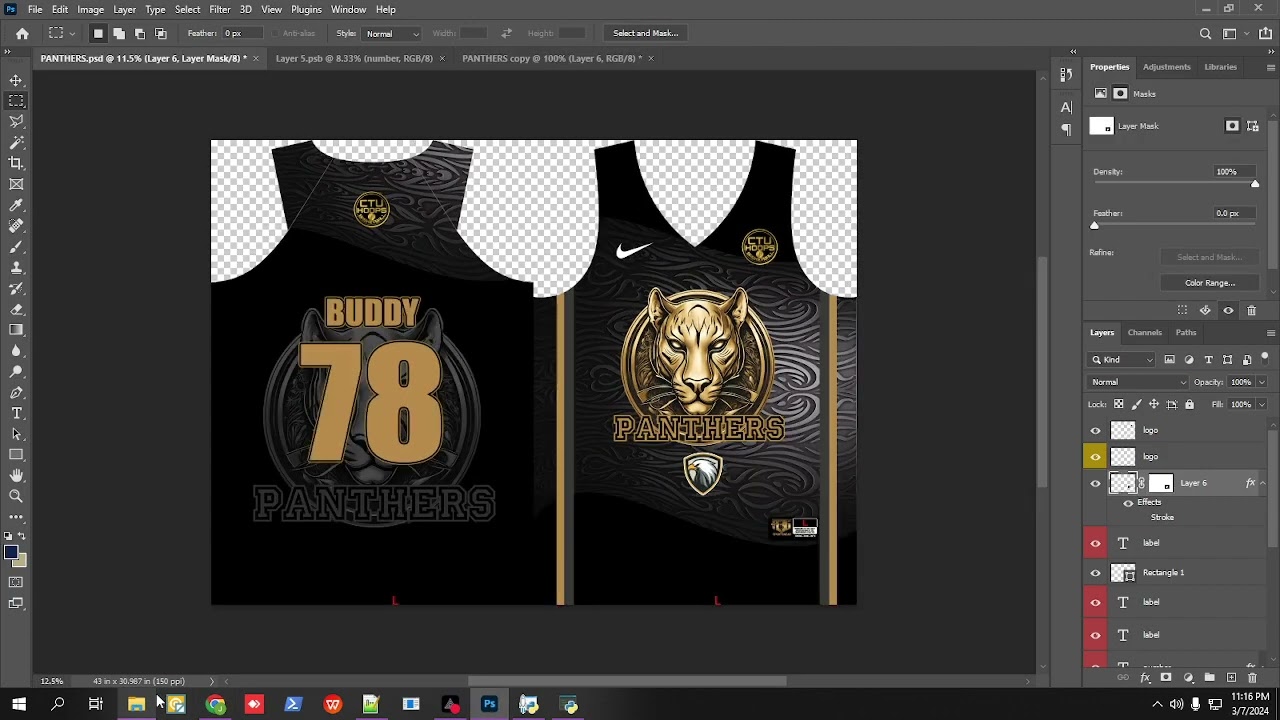Click the delete layer trash icon
Screen dimensions: 1280x720
click(x=1252, y=678)
